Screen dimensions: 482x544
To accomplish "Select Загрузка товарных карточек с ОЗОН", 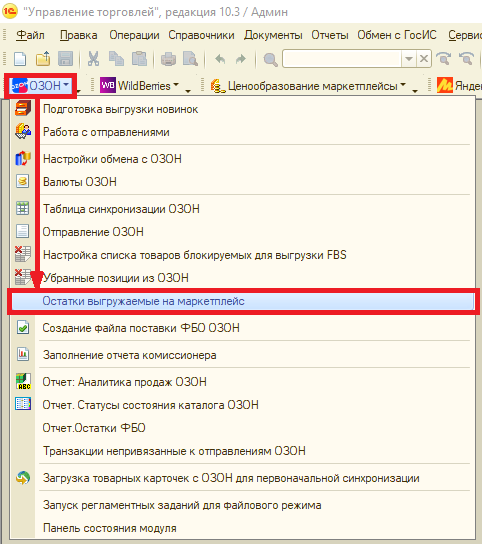I will click(243, 478).
